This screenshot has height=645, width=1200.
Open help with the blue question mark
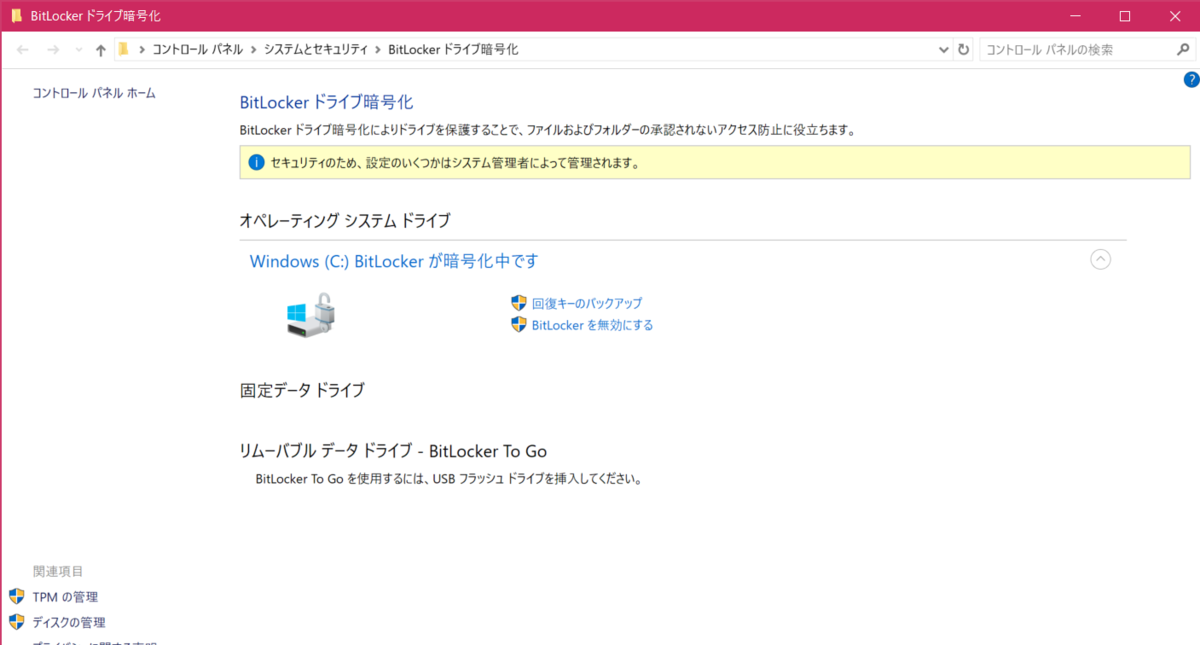[1190, 80]
